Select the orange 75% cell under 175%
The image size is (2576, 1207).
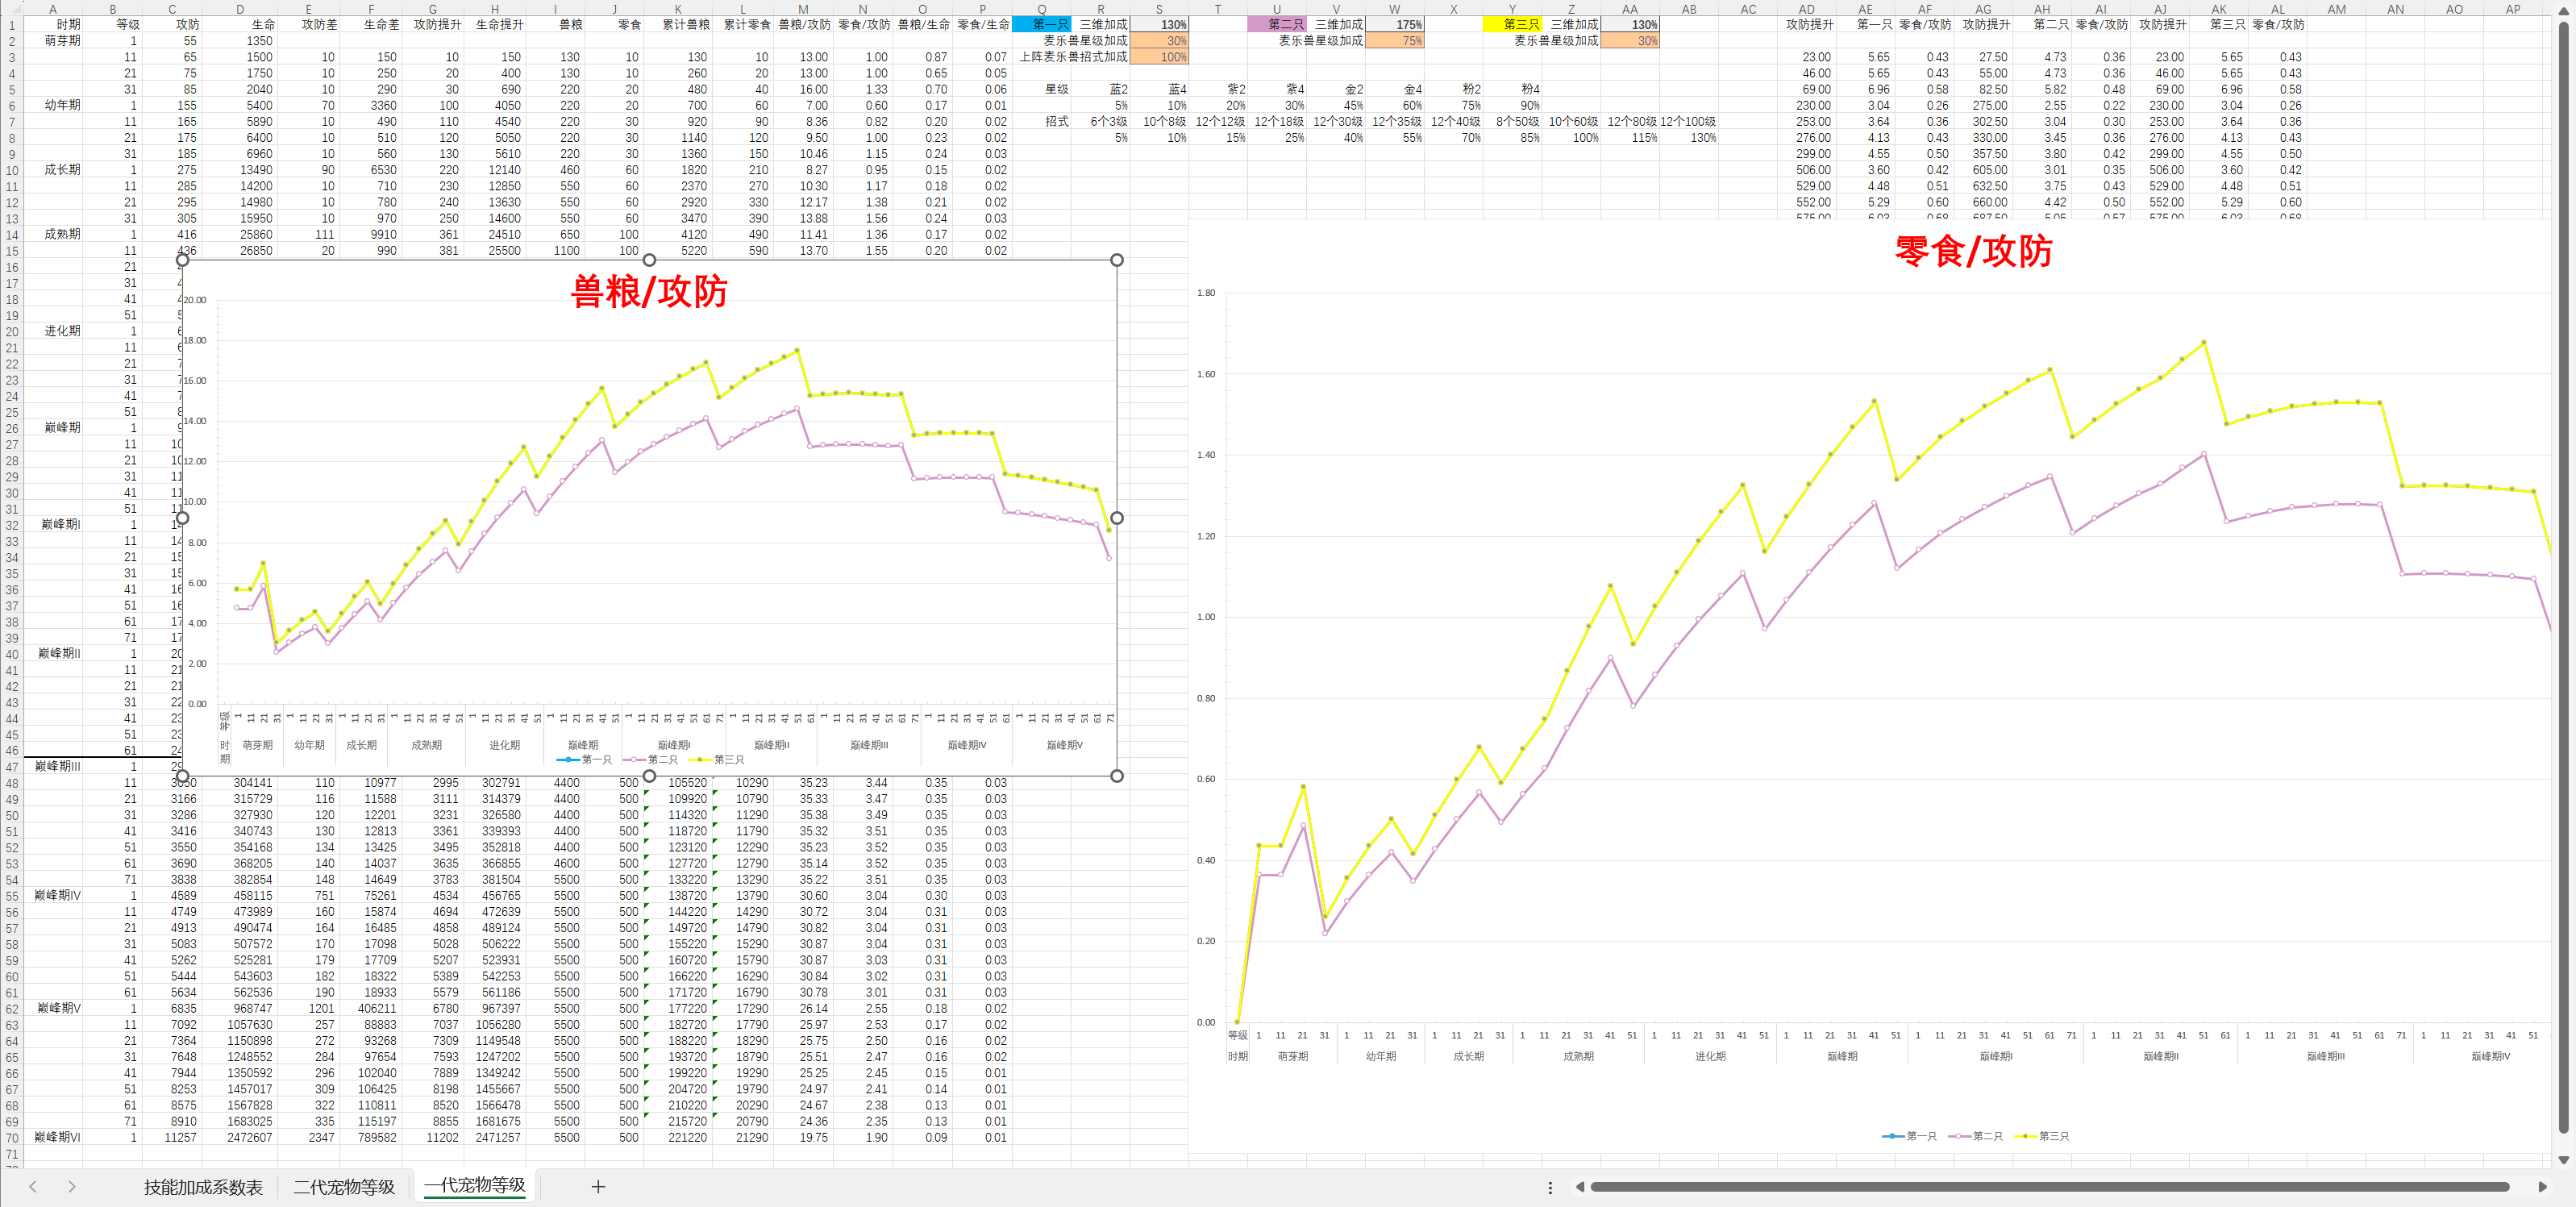[1394, 41]
